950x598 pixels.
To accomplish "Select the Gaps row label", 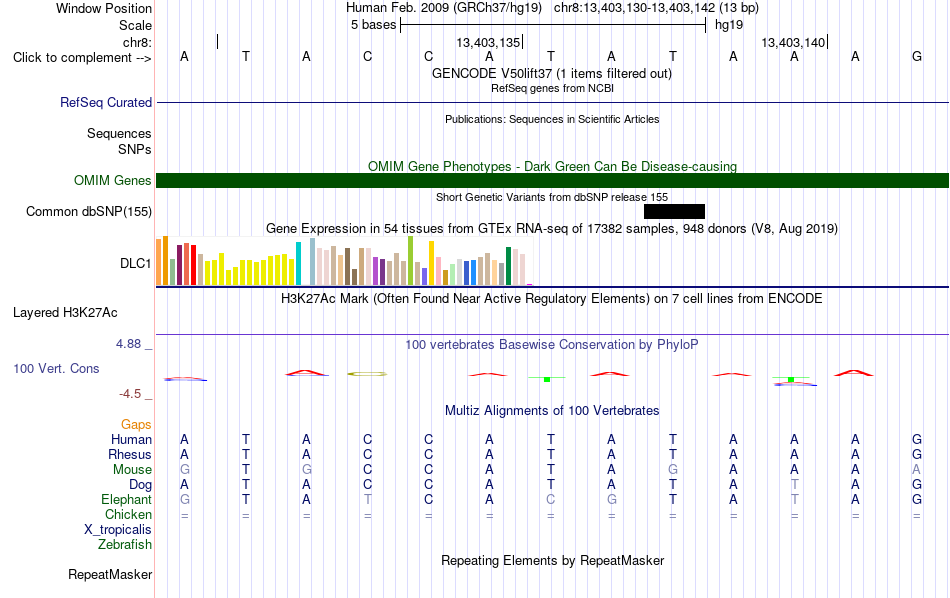I will [x=136, y=425].
